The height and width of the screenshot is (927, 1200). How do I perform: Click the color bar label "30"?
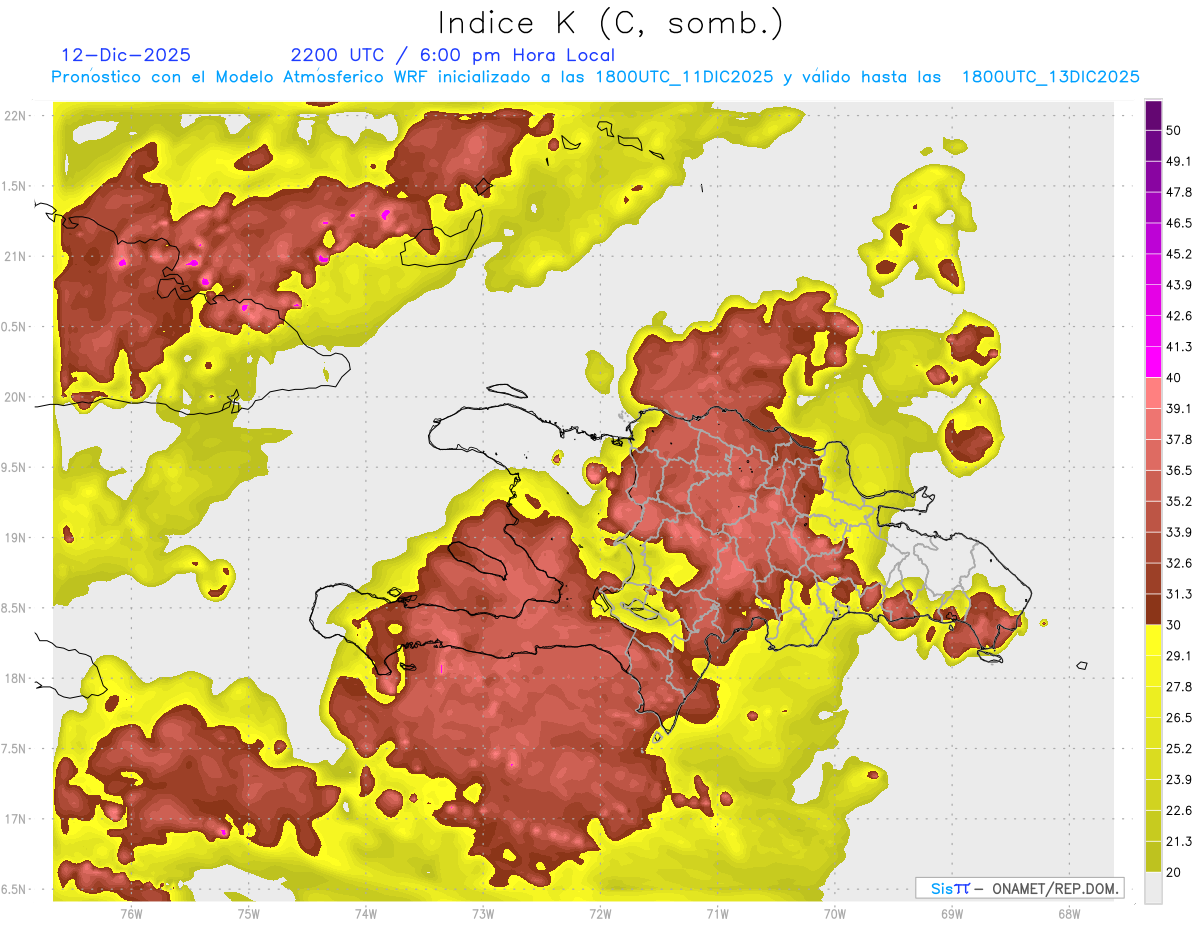point(1174,625)
